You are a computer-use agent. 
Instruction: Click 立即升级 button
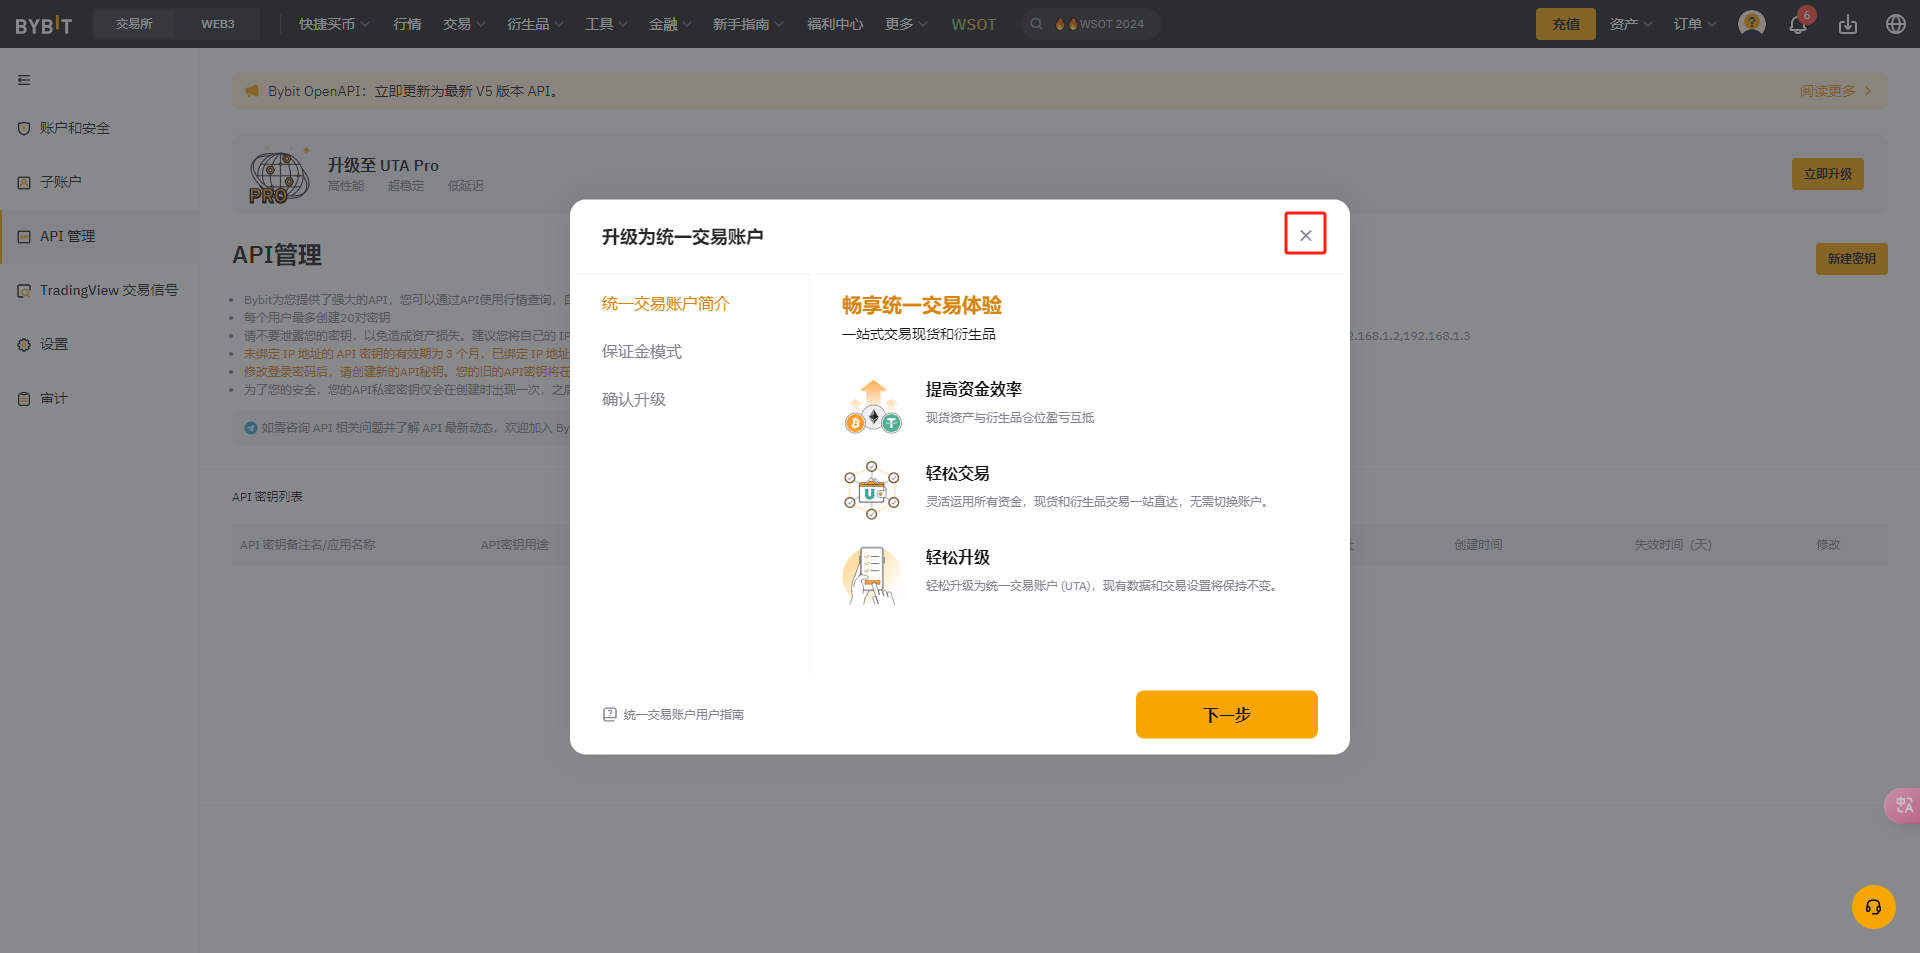click(1827, 174)
